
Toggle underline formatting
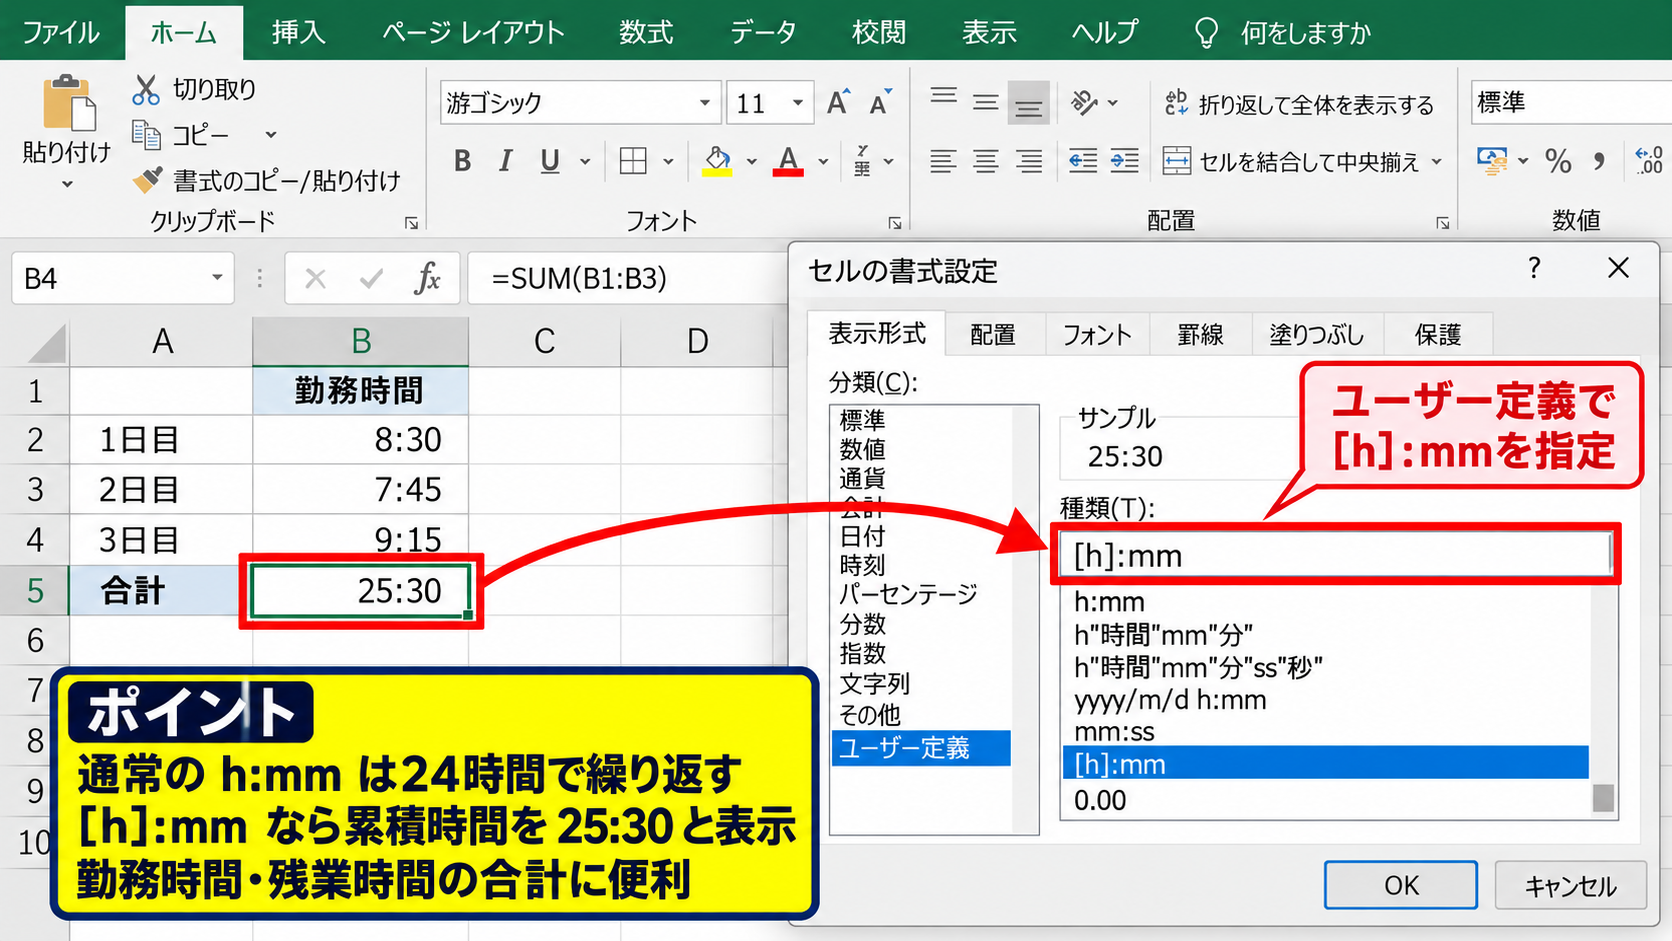550,161
